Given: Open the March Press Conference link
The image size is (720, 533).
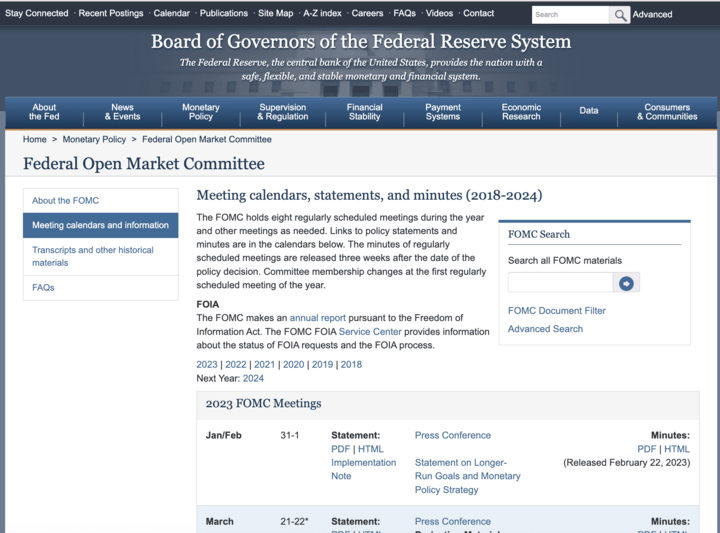Looking at the screenshot, I should coord(453,522).
